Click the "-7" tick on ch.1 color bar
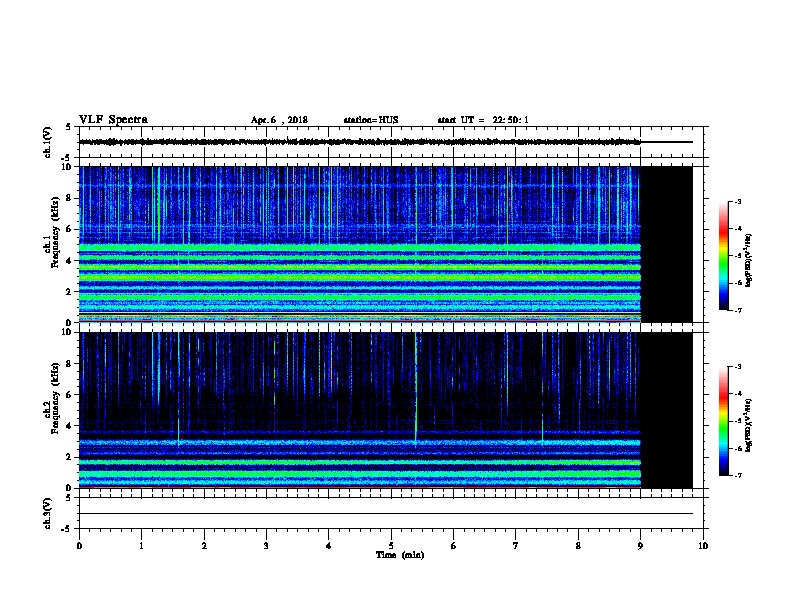Image resolution: width=792 pixels, height=612 pixels. pyautogui.click(x=738, y=310)
